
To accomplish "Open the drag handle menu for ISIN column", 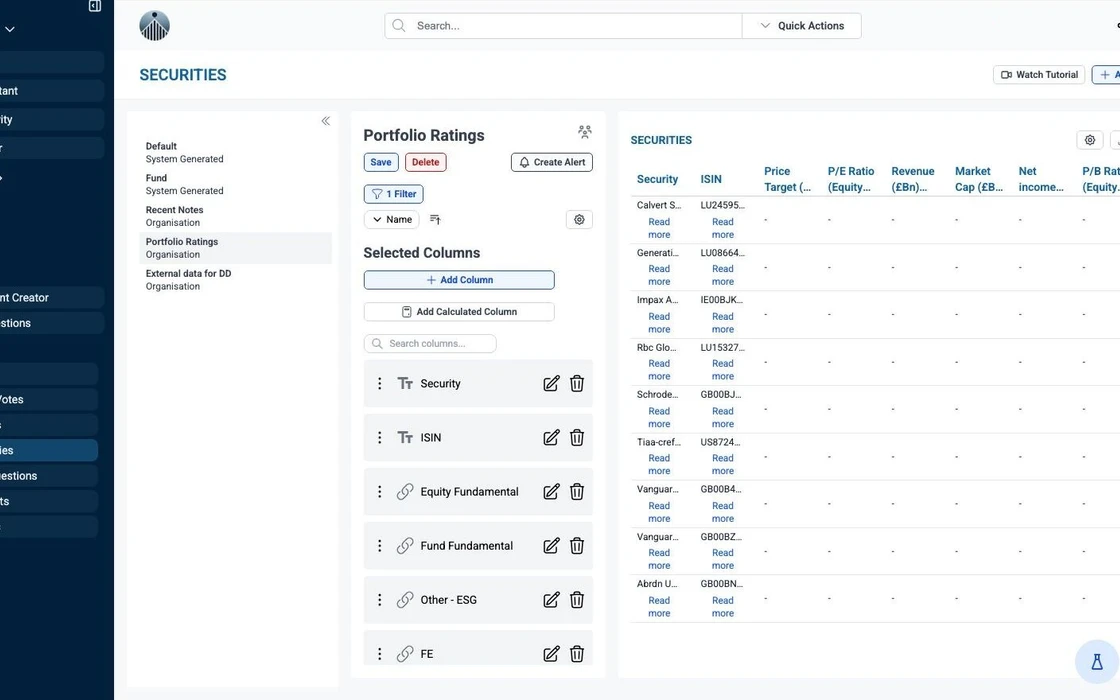I will tap(379, 438).
